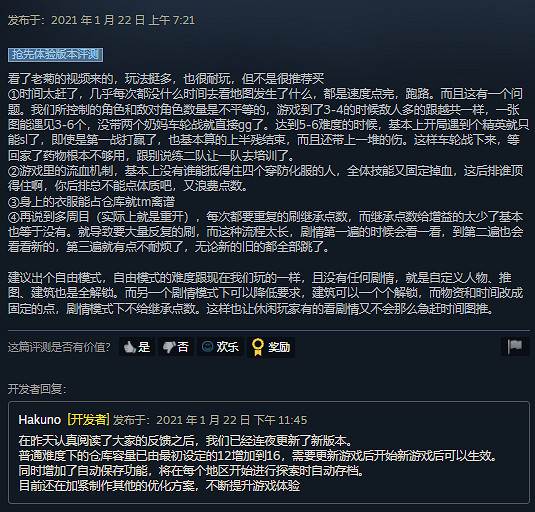Mark the review as 欢乐 (Funny)
535x512 pixels.
228,347
